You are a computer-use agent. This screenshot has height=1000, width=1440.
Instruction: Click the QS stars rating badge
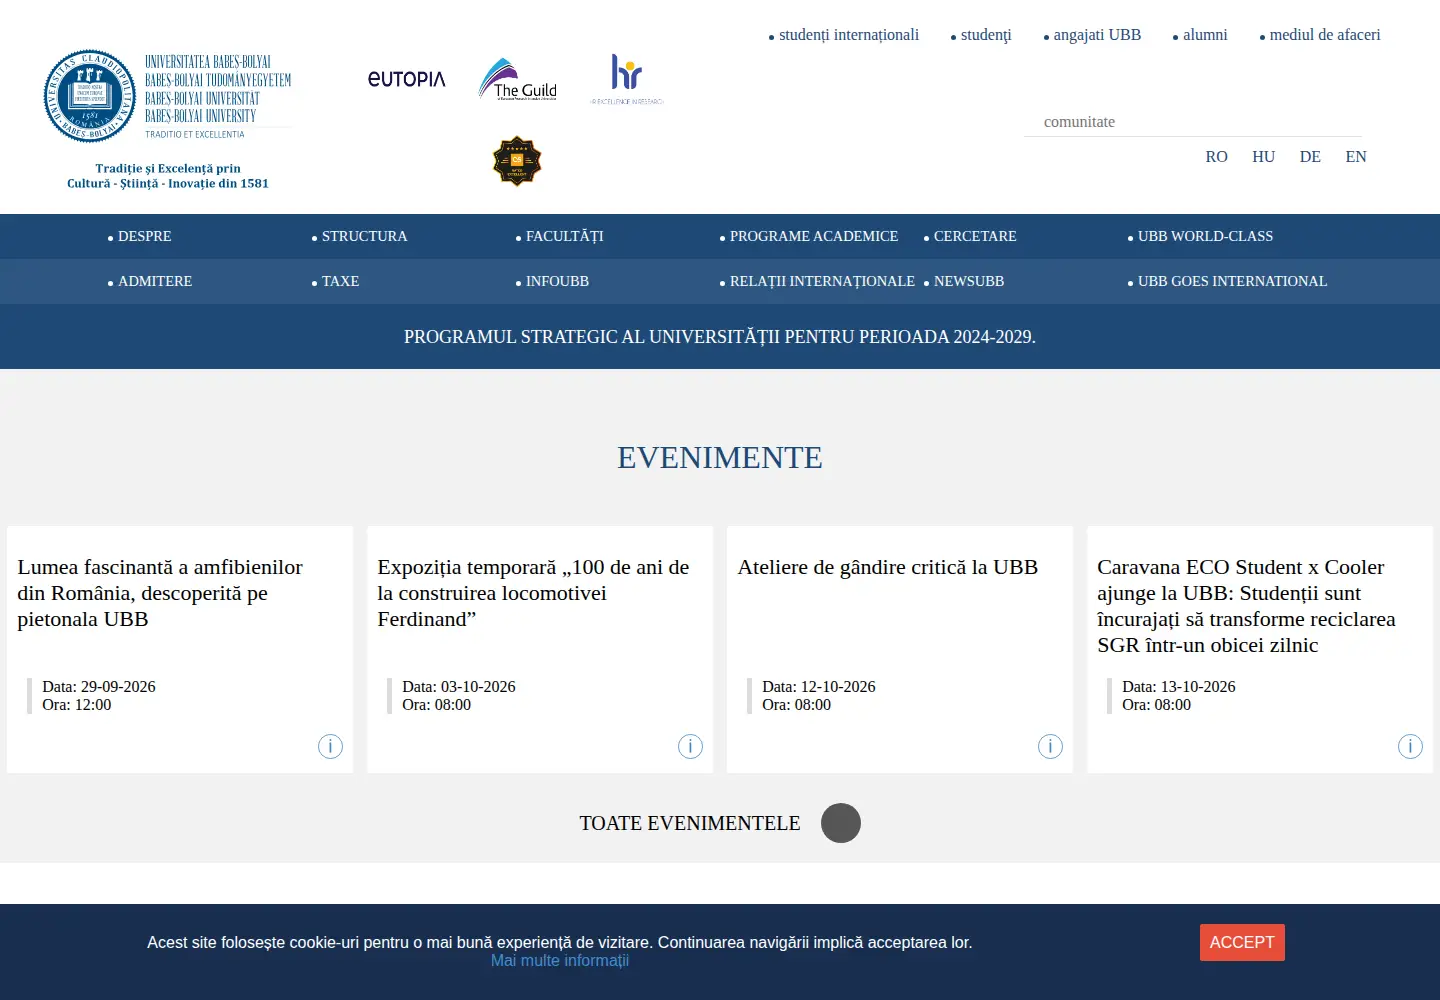(x=517, y=161)
